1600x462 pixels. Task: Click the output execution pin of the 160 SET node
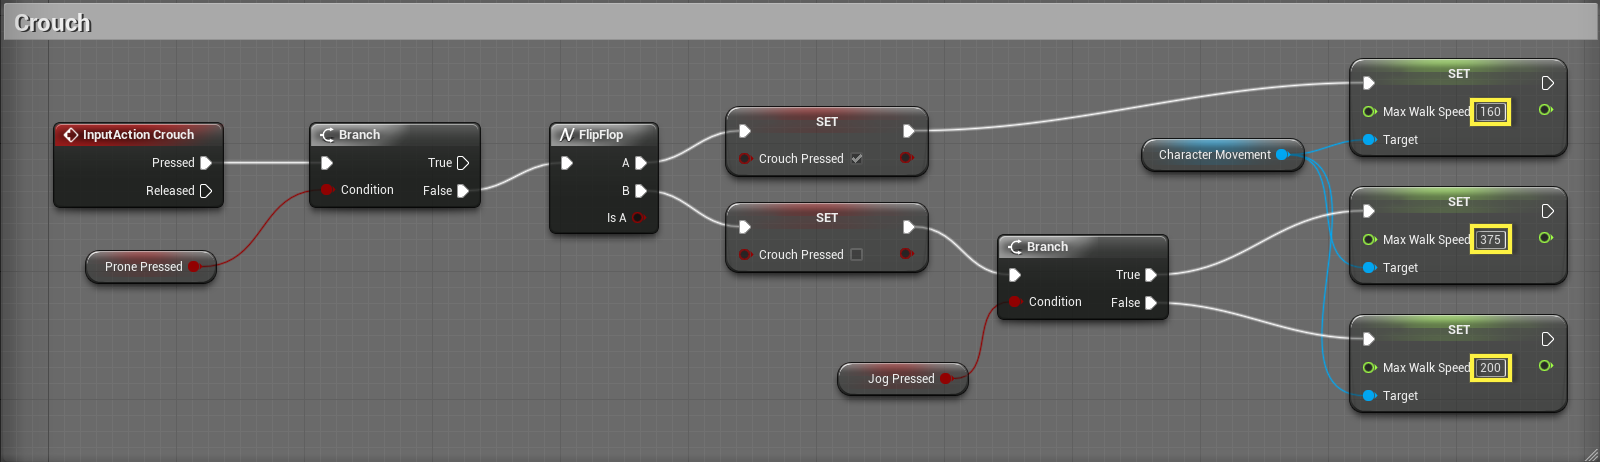(1547, 83)
